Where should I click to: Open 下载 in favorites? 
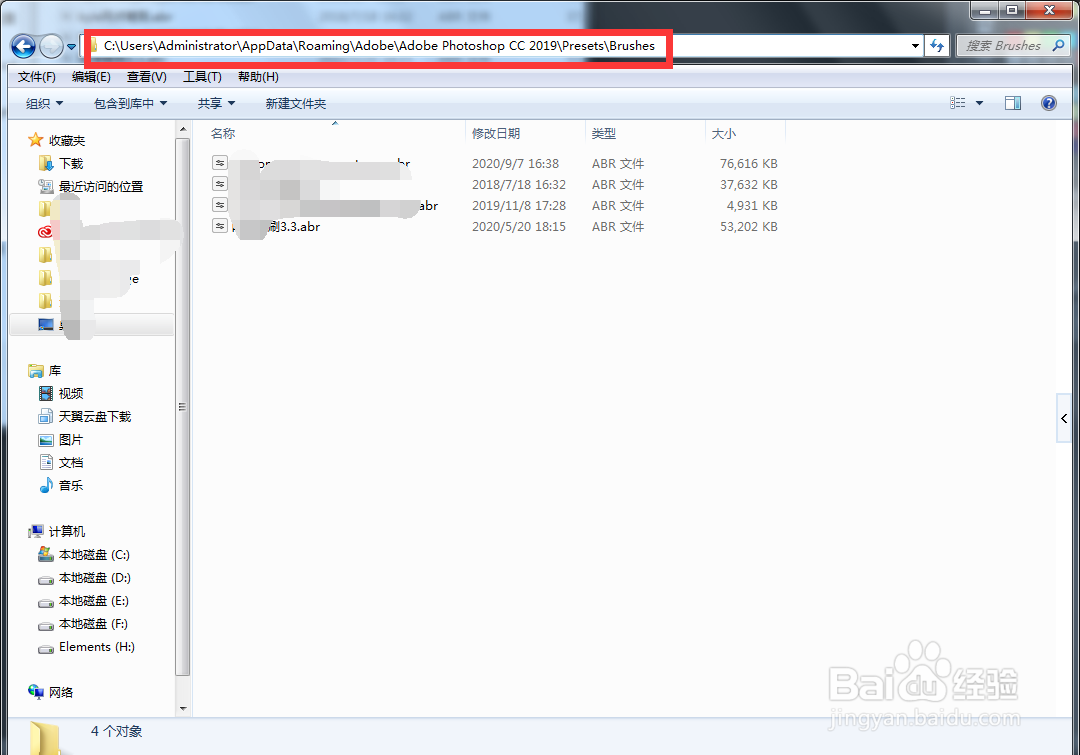pos(71,163)
